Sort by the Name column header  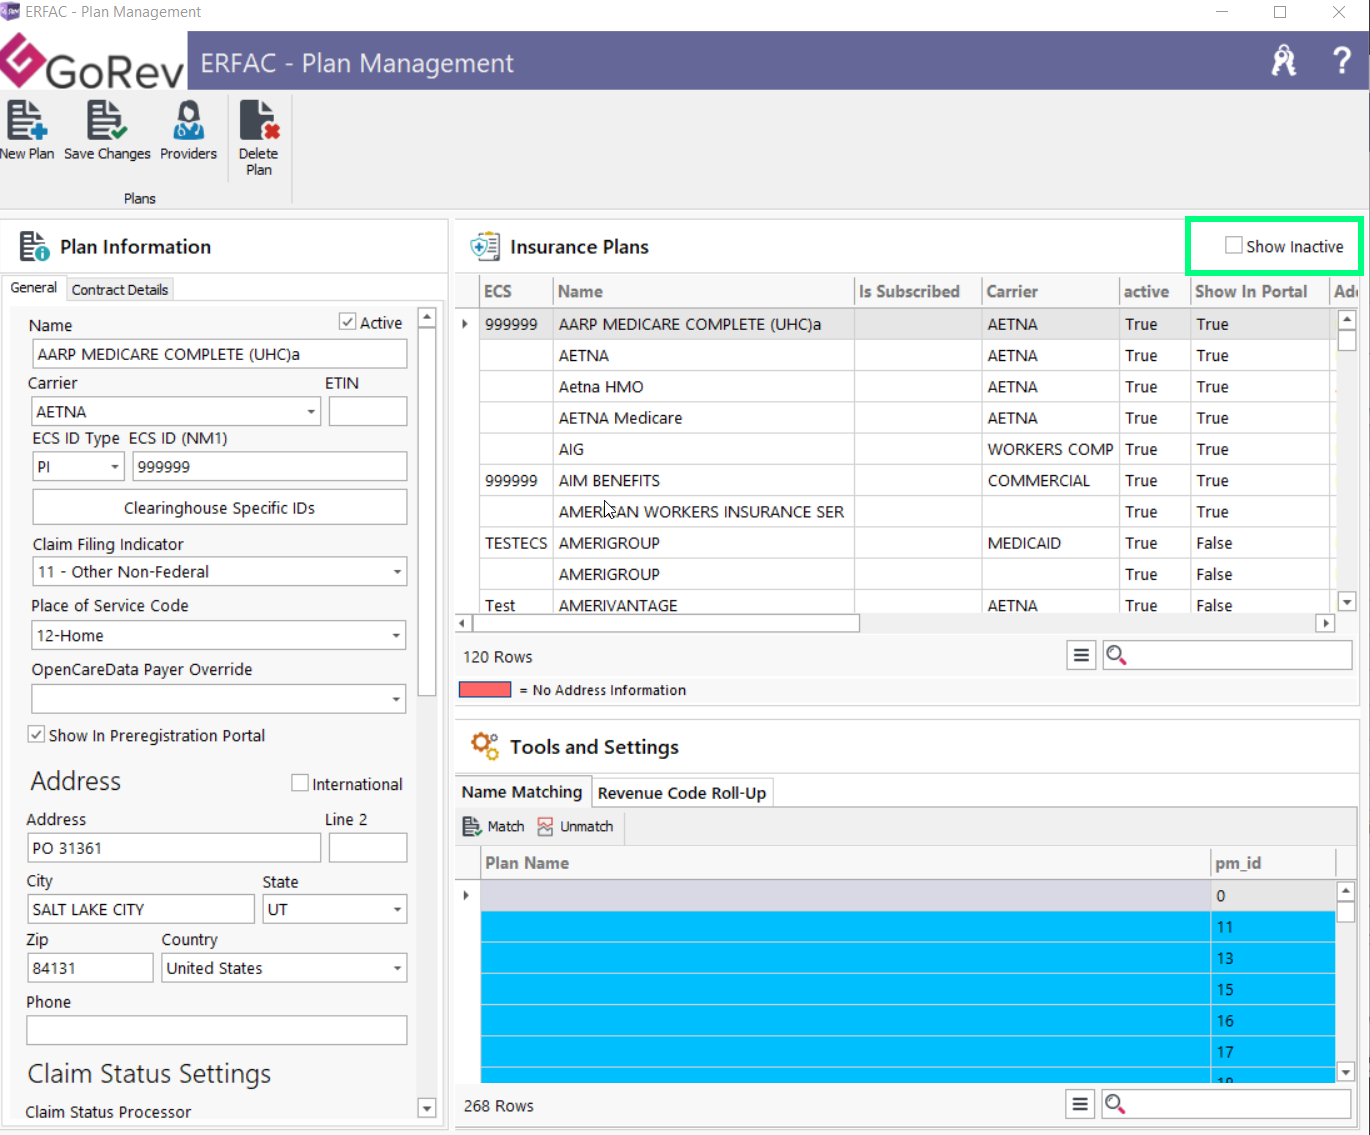pos(704,292)
